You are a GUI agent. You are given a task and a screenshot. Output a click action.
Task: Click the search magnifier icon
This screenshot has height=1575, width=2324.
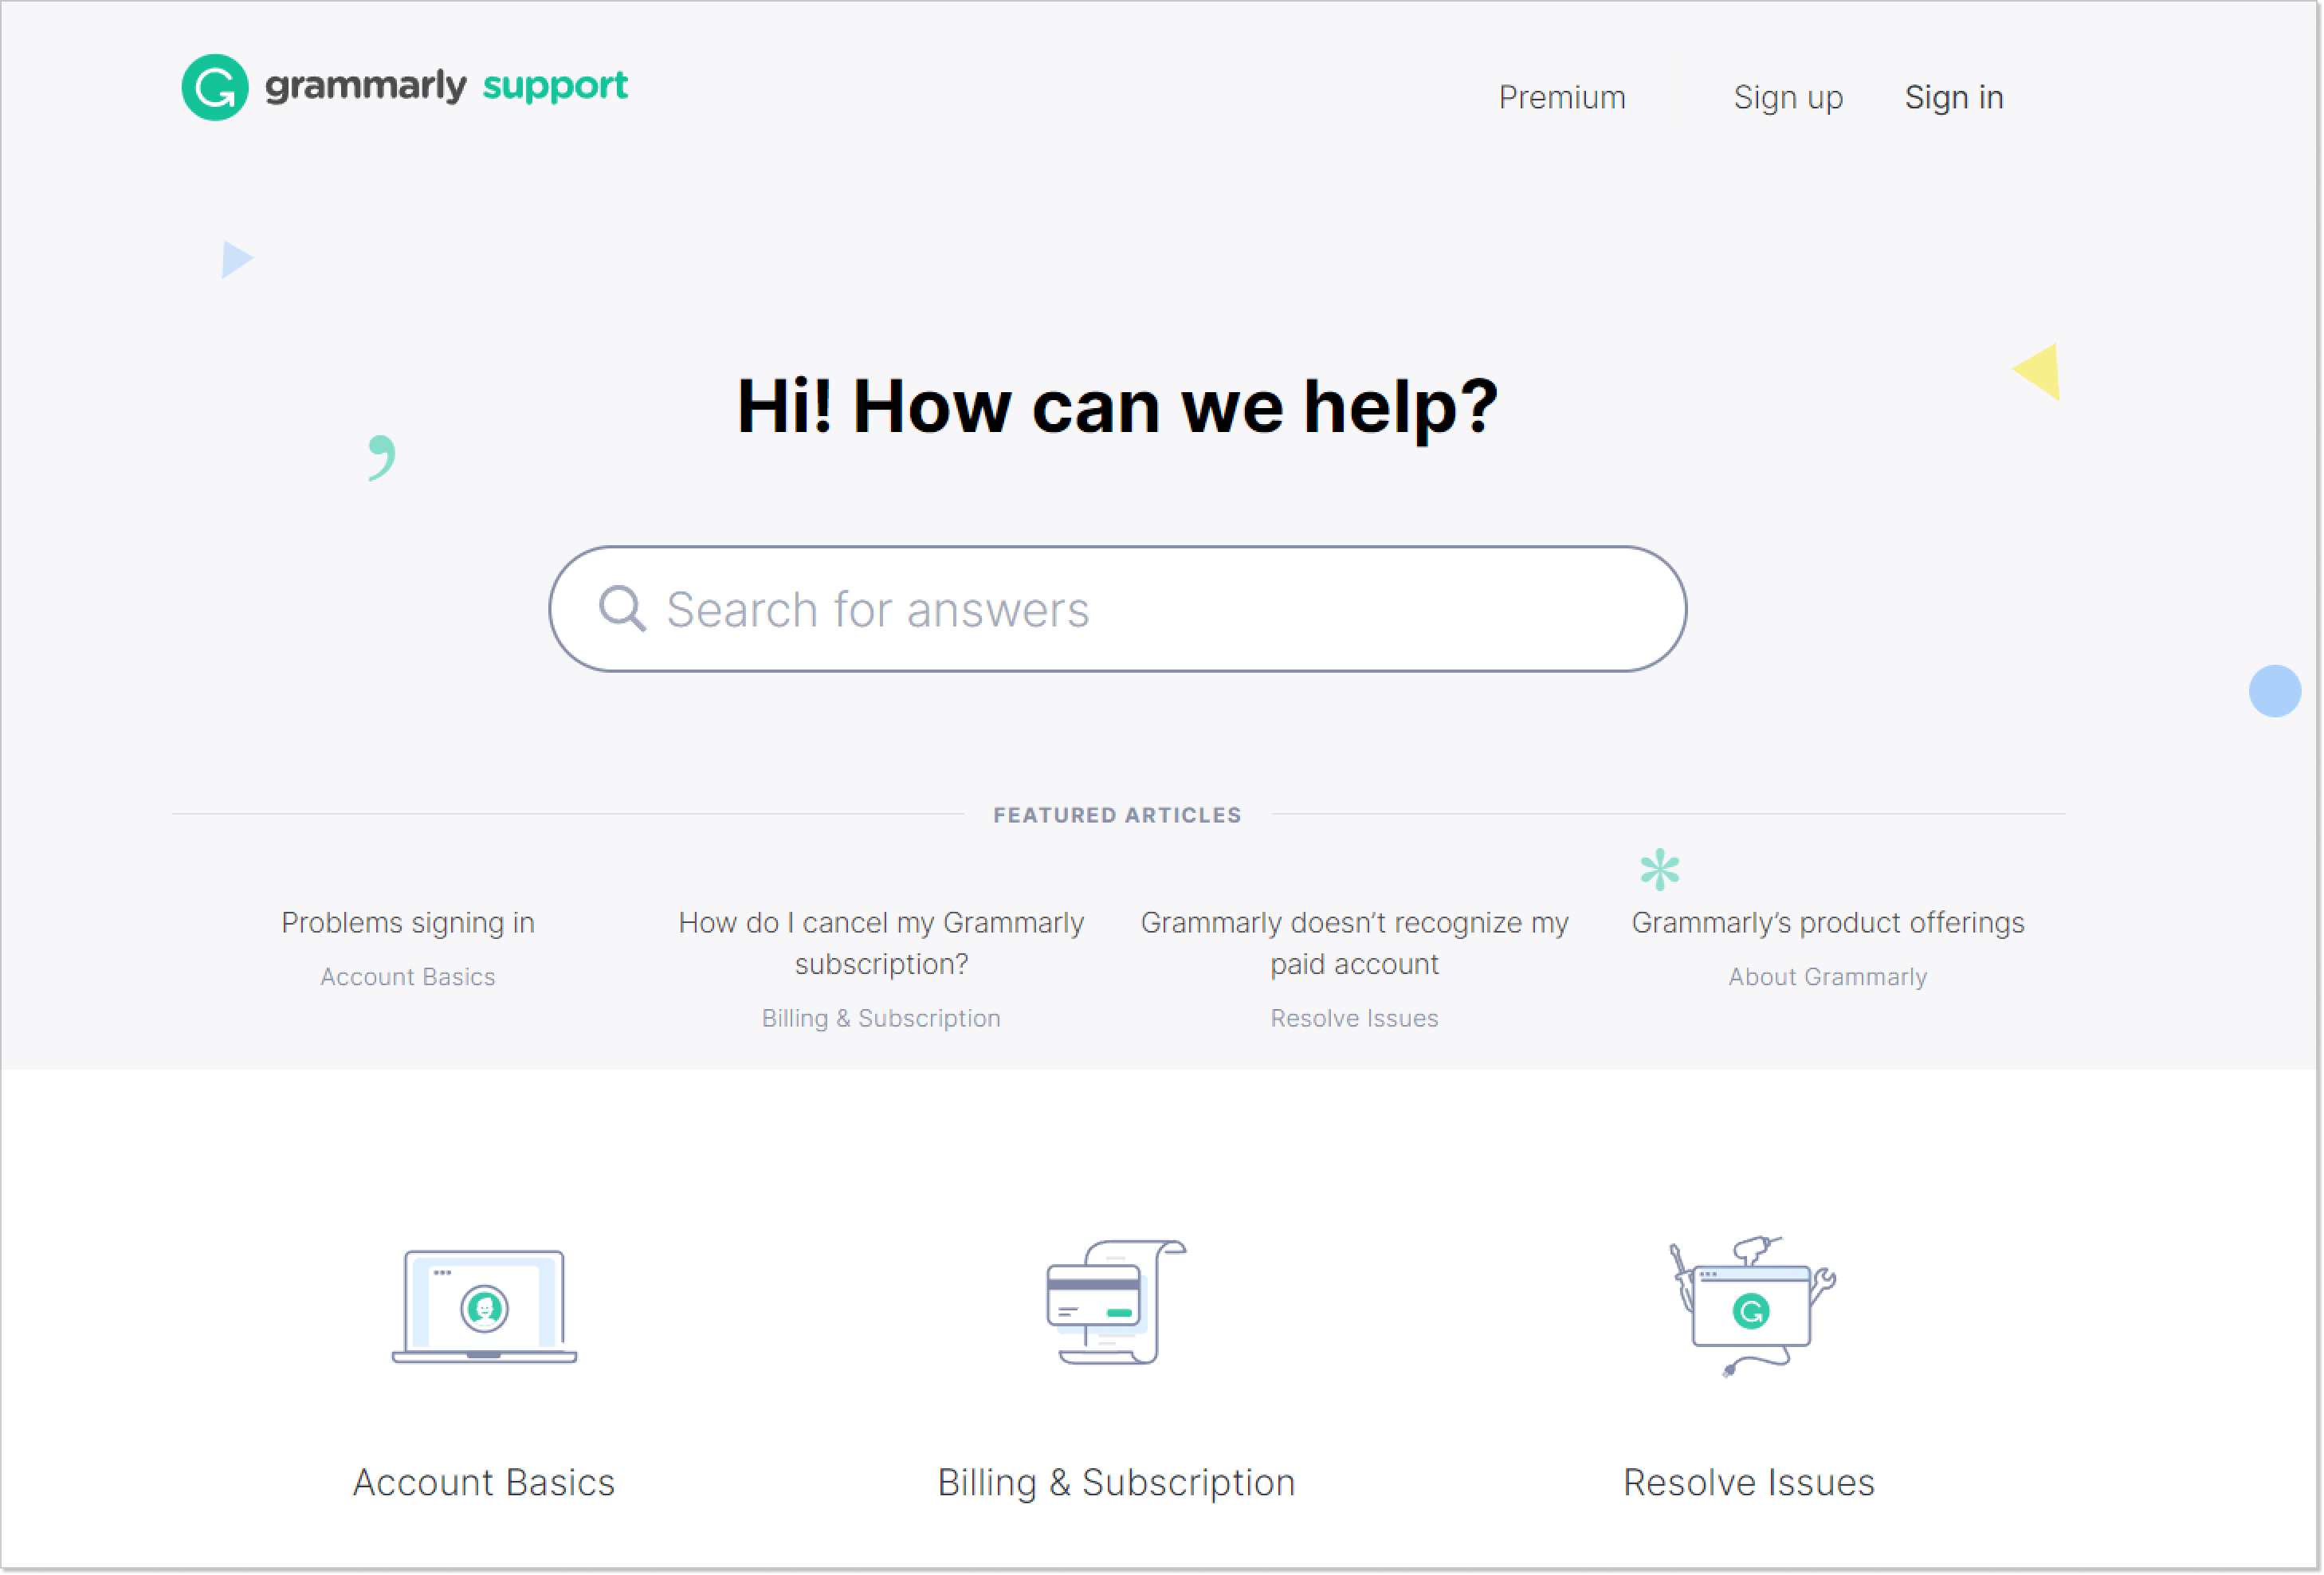click(621, 608)
